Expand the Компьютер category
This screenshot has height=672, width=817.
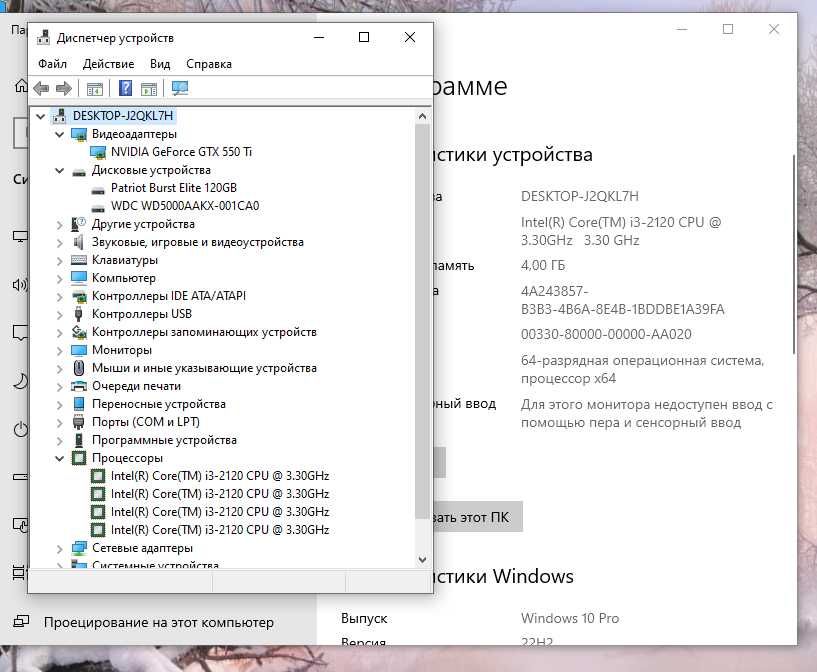pos(59,279)
